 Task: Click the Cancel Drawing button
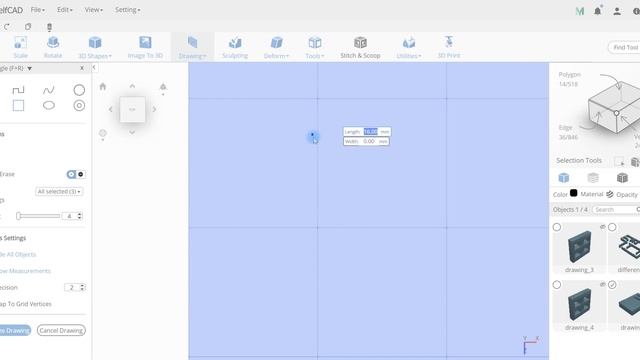(61, 330)
